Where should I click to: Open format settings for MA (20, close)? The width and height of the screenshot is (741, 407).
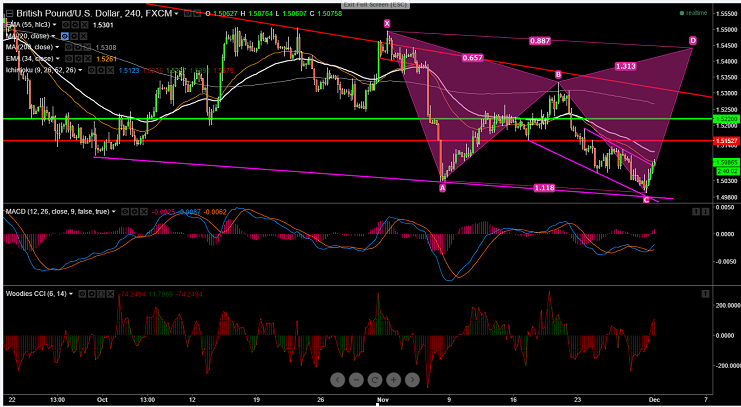pyautogui.click(x=74, y=36)
